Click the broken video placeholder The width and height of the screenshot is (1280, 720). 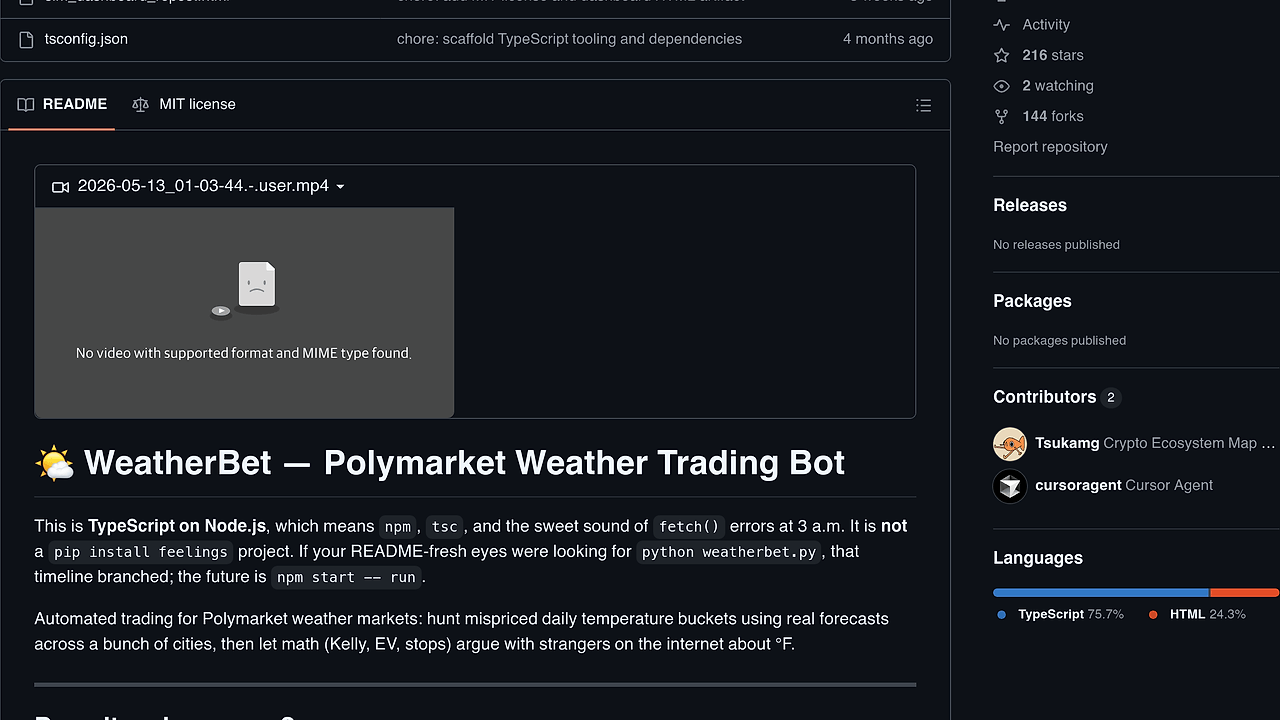244,312
